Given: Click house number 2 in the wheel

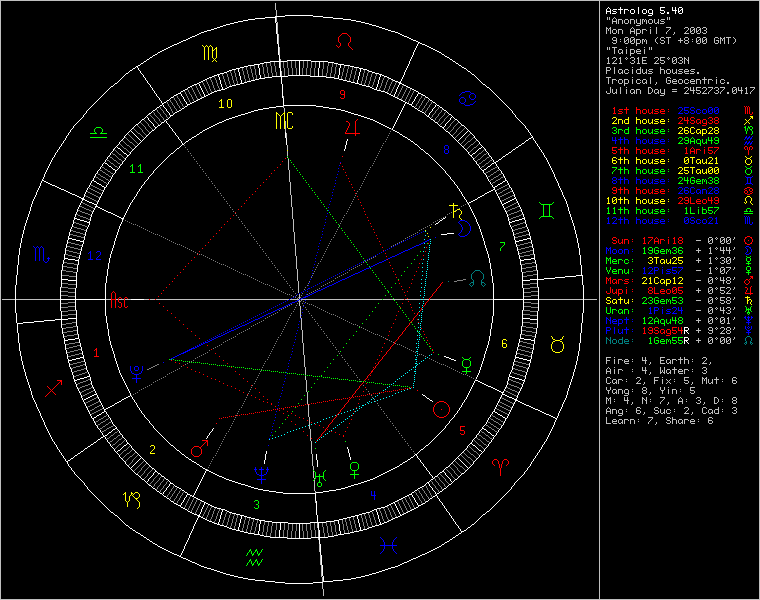Looking at the screenshot, I should [x=152, y=450].
